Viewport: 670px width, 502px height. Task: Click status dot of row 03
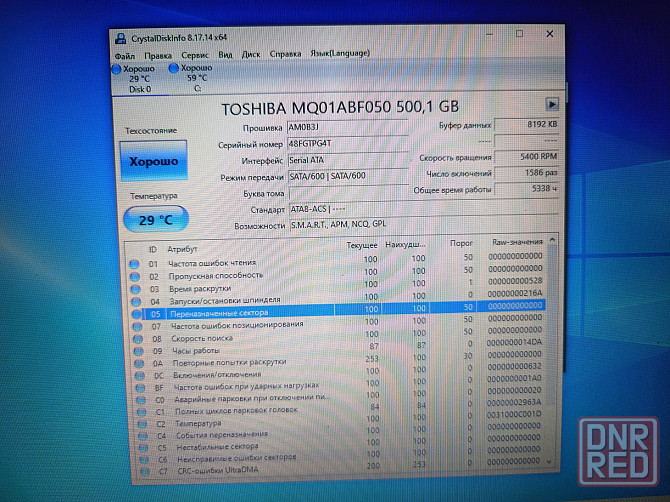(136, 289)
